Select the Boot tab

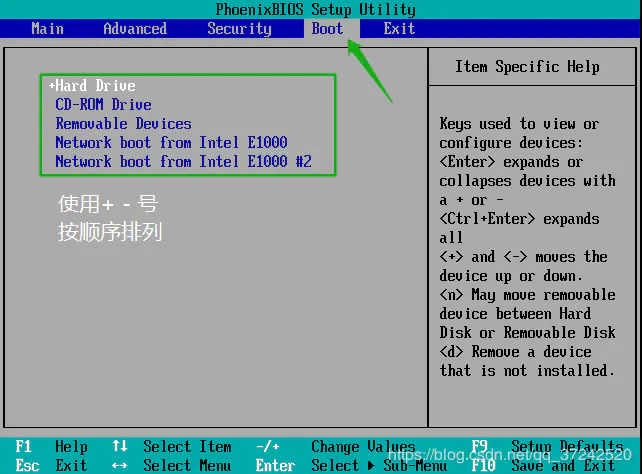327,29
